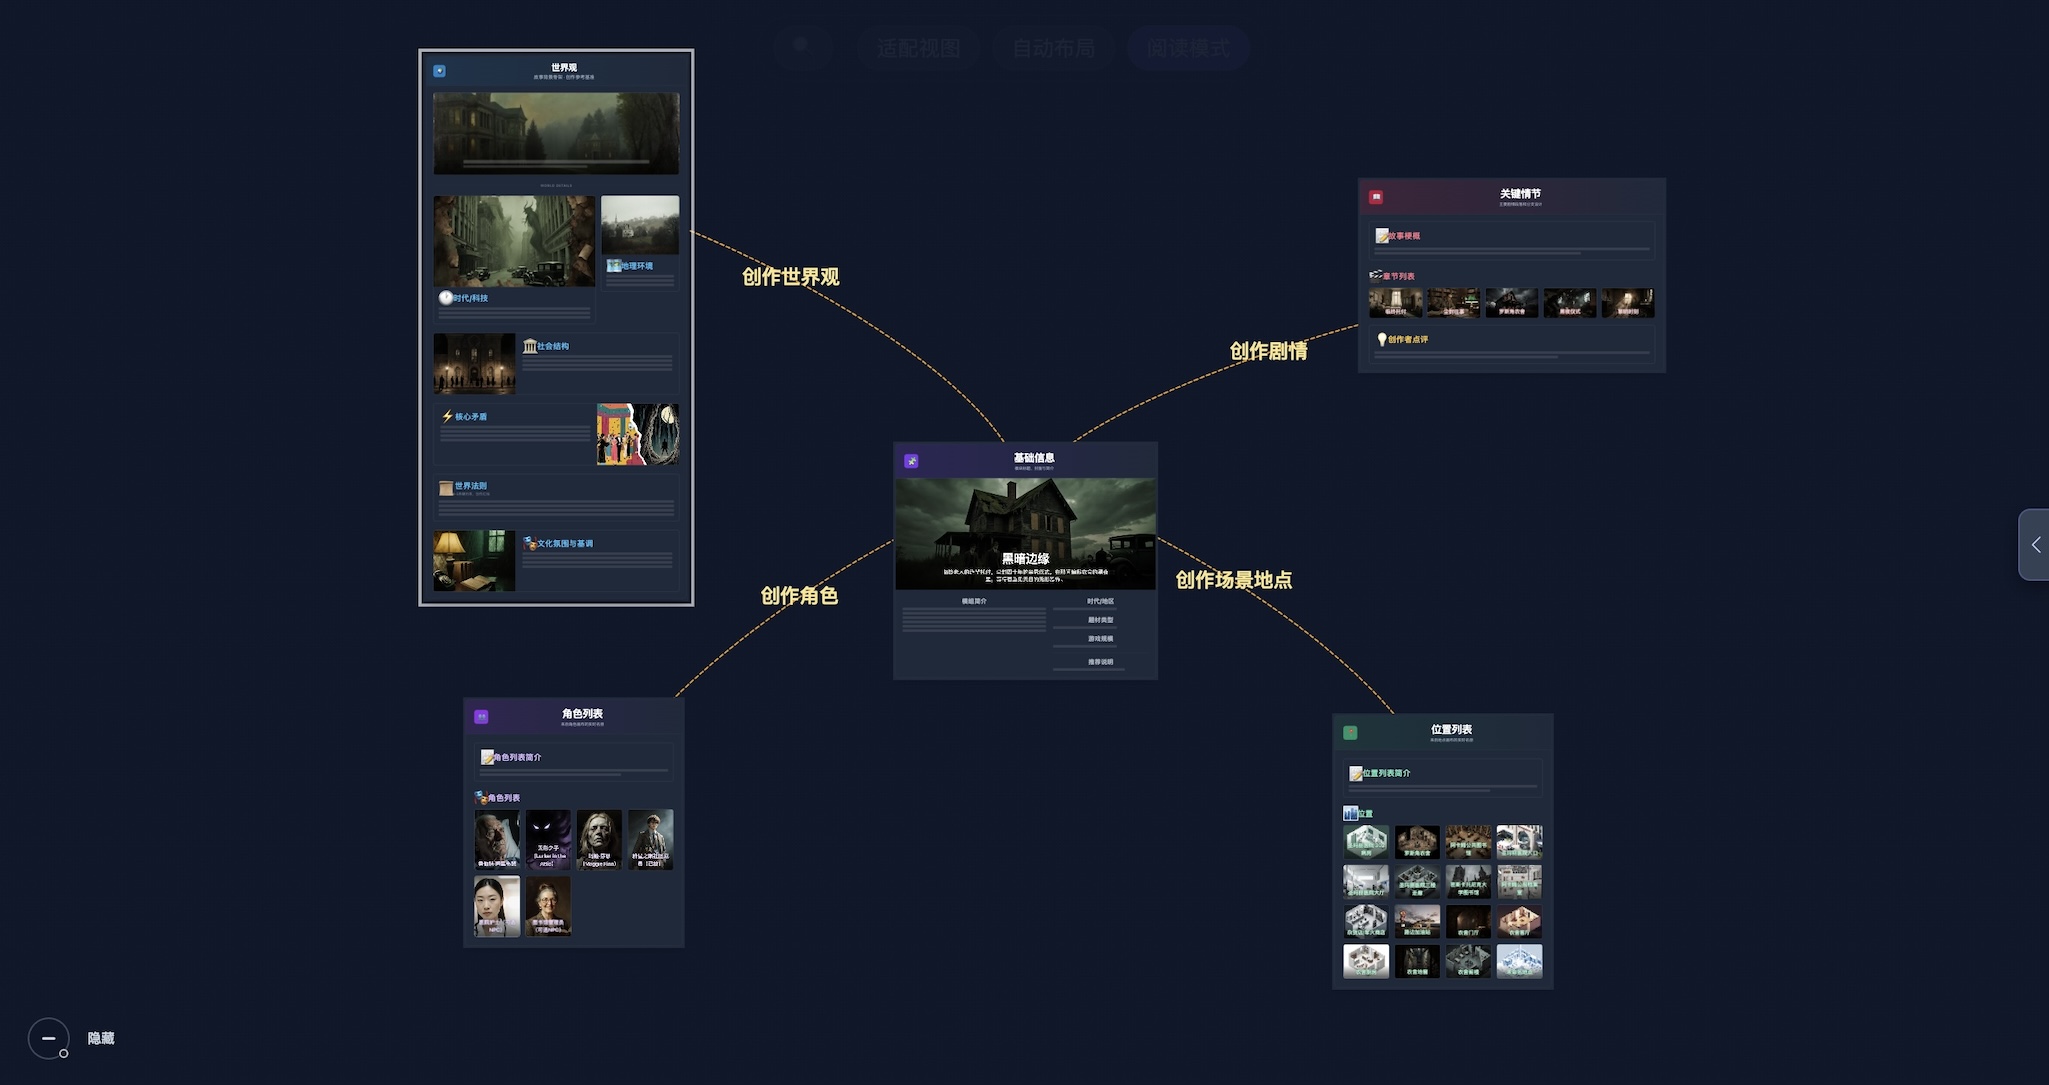This screenshot has height=1085, width=2049.
Task: Click the purple 基础信息 card header icon
Action: tap(911, 461)
